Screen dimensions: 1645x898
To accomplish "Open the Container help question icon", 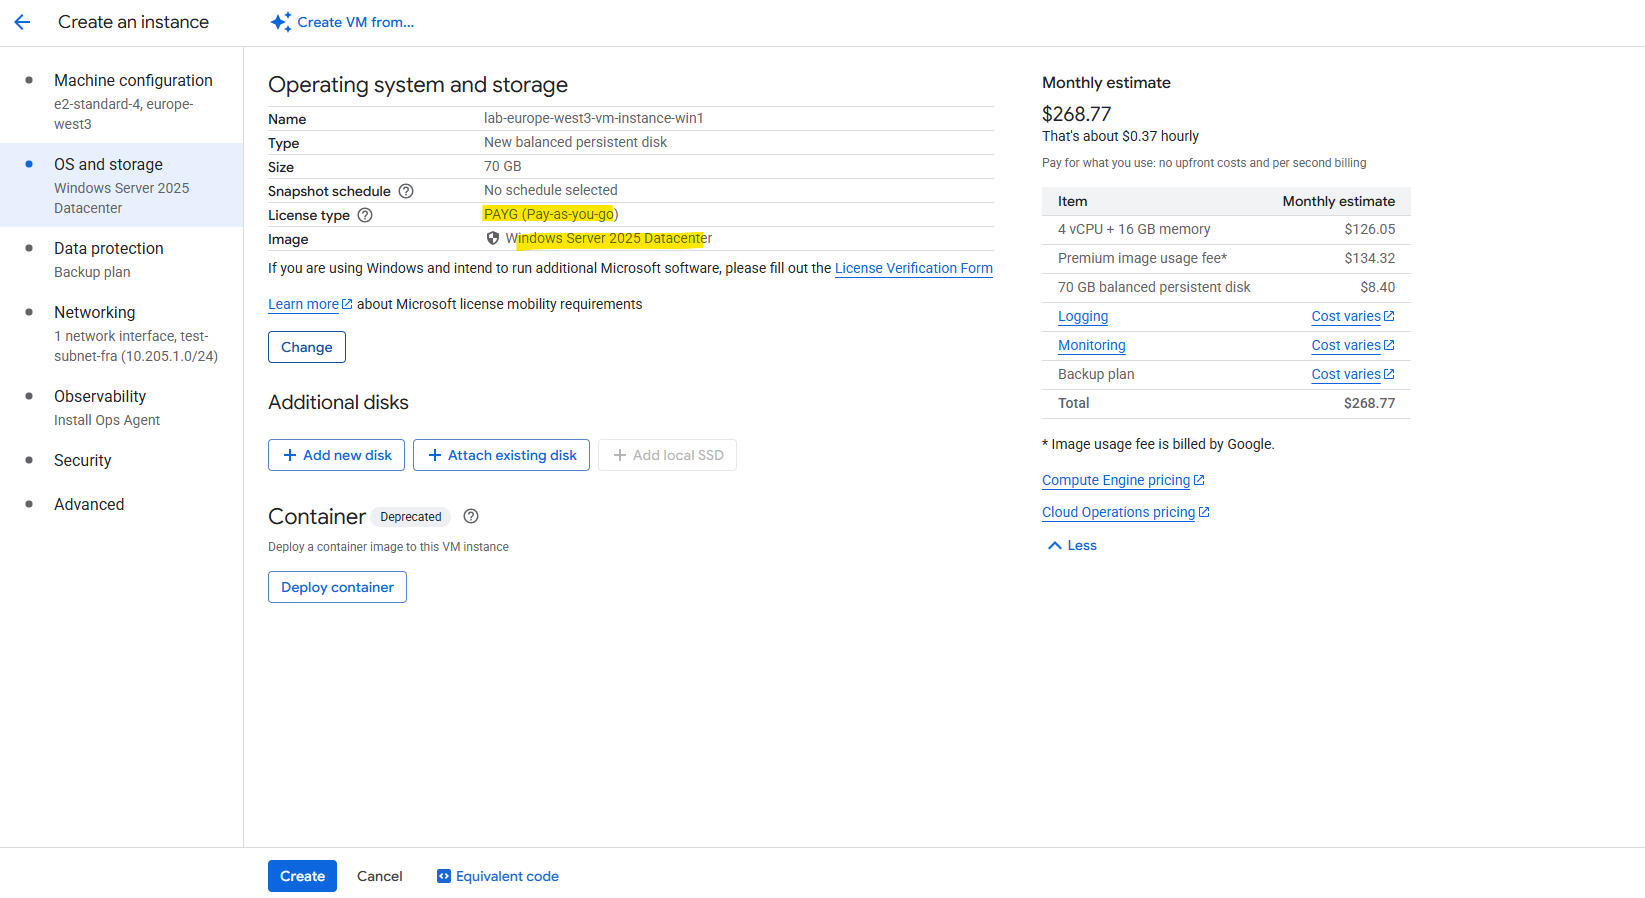I will [471, 516].
